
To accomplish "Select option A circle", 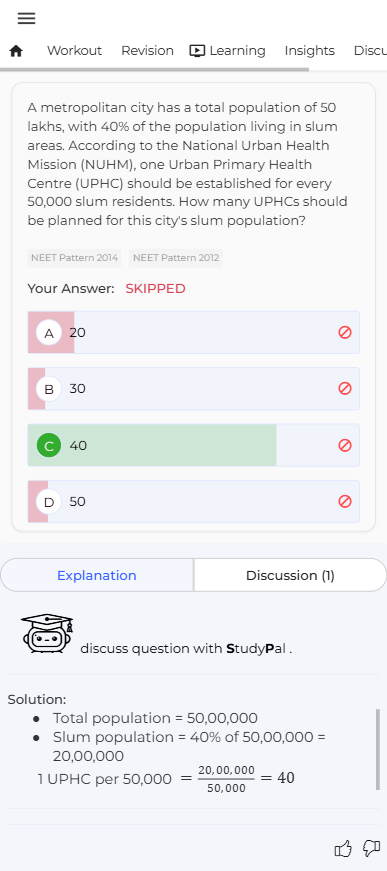I will 49,333.
